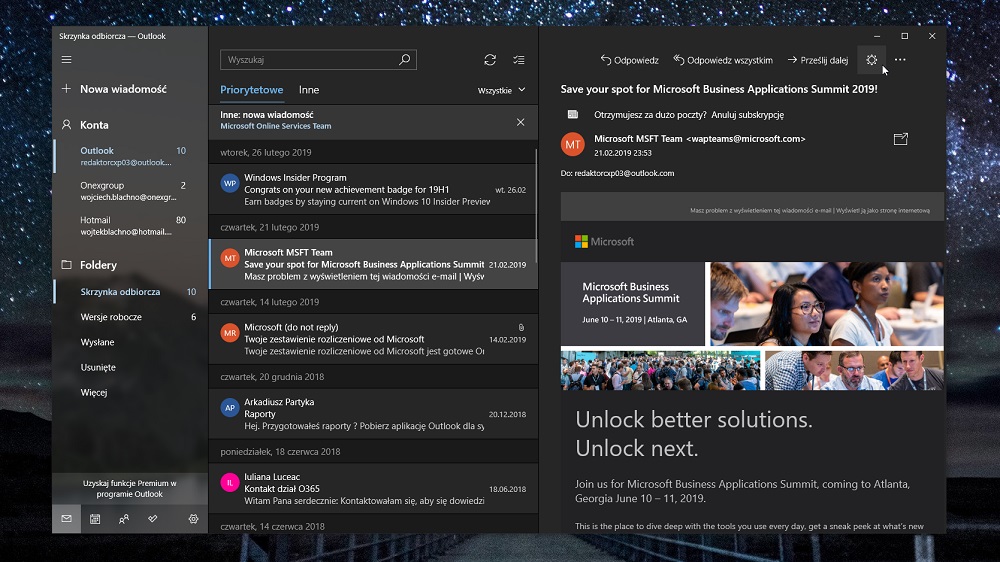Click Anuluj subskrypcję link

pos(747,115)
